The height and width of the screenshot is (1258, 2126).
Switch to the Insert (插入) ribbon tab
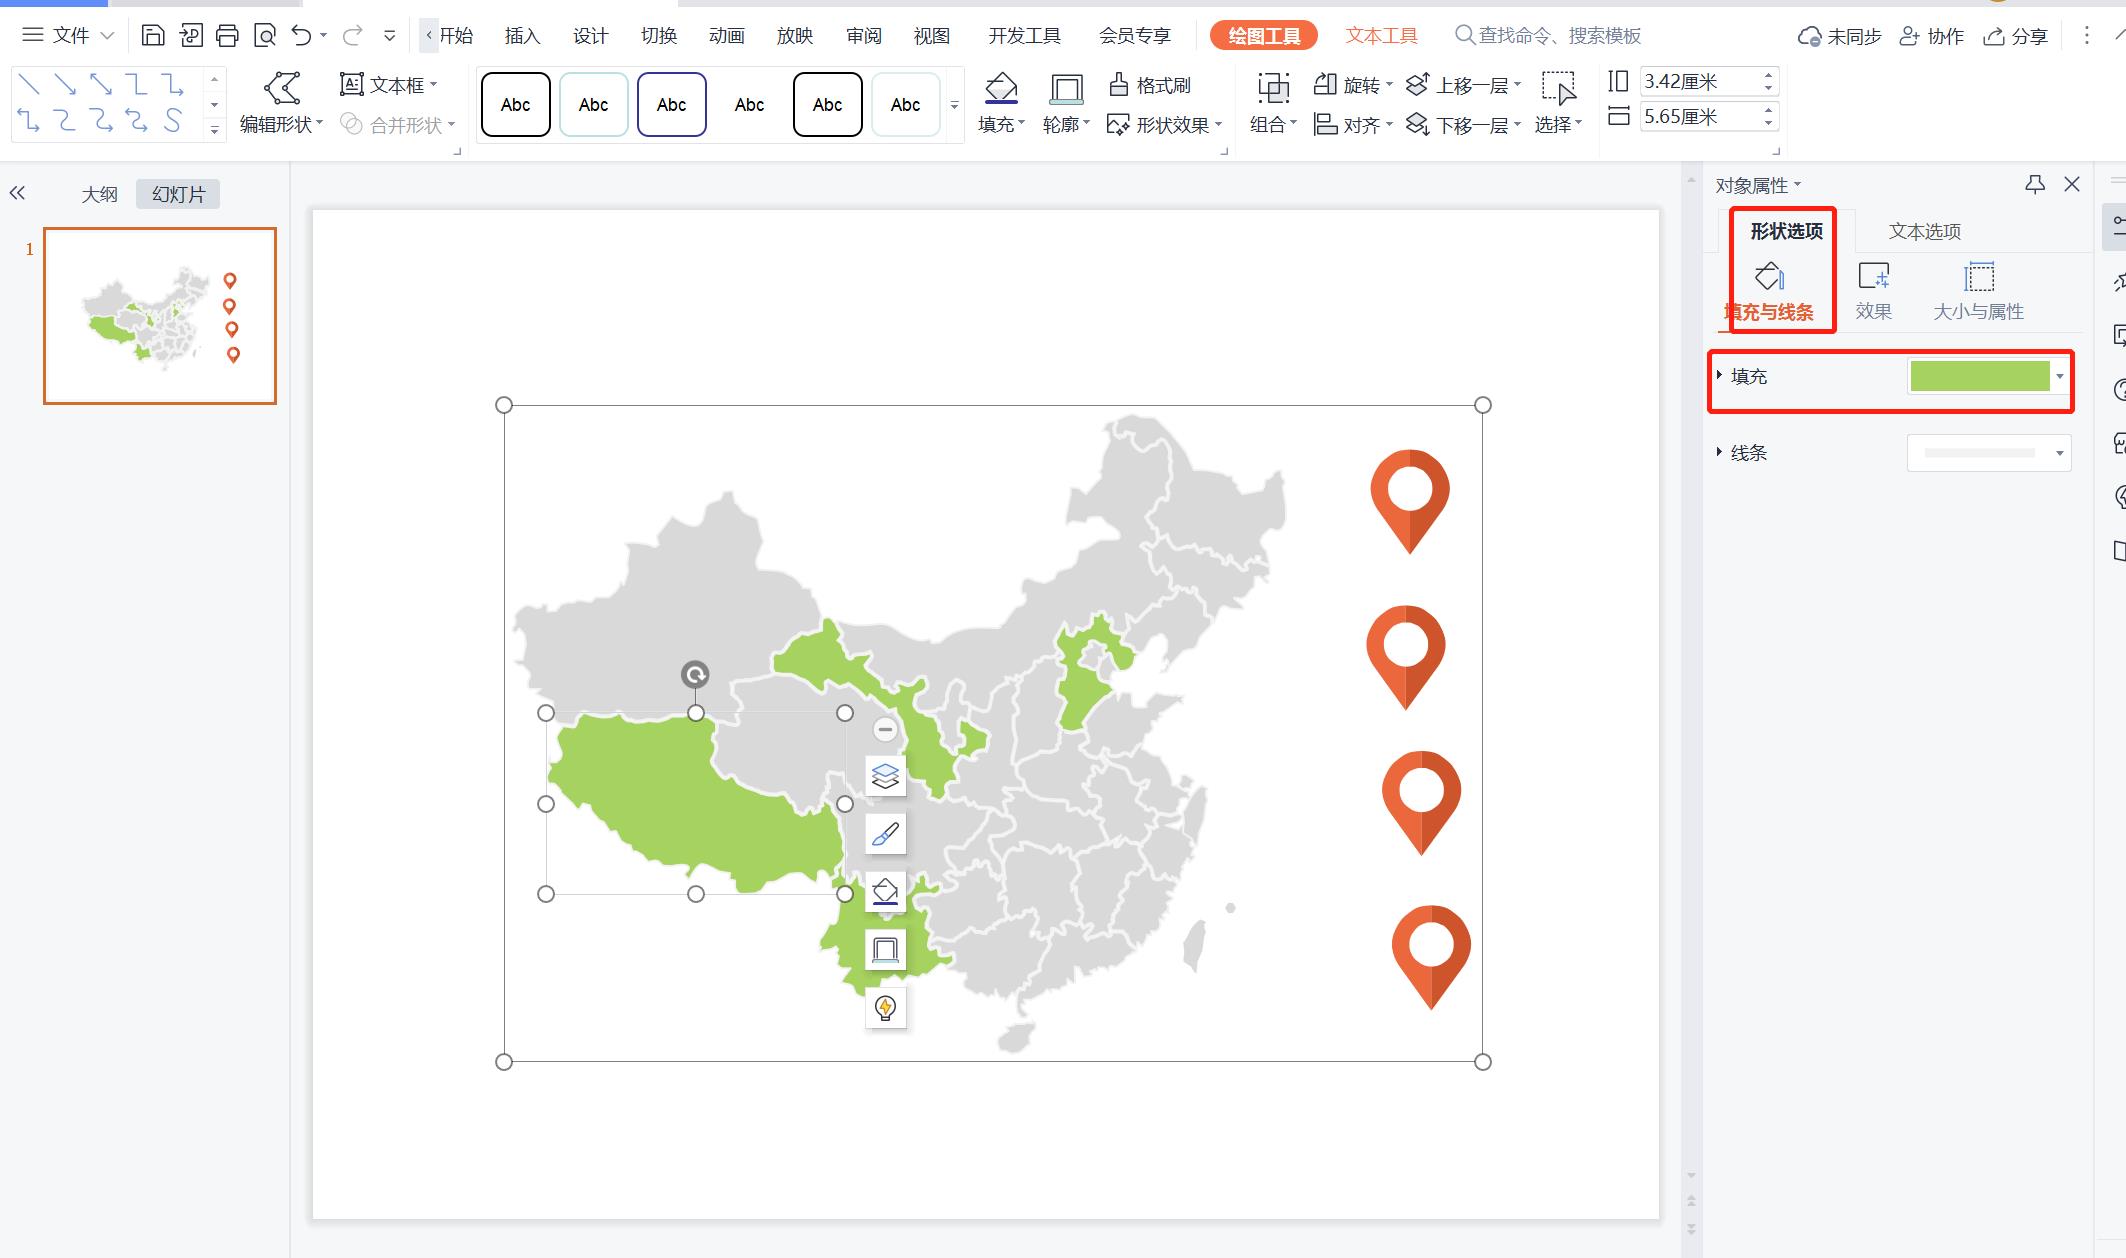pos(521,36)
